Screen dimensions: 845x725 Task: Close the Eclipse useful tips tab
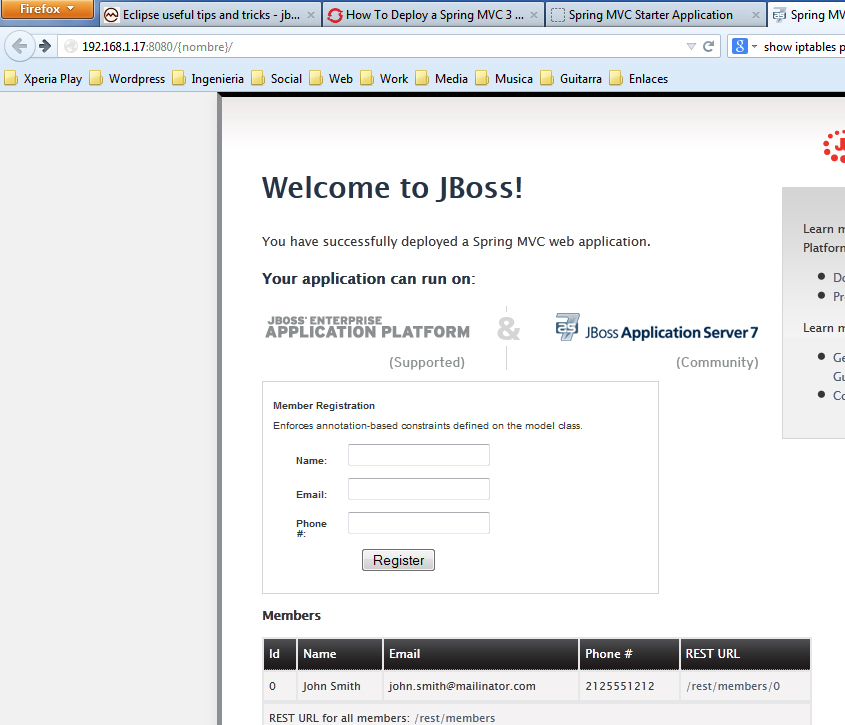tap(310, 15)
